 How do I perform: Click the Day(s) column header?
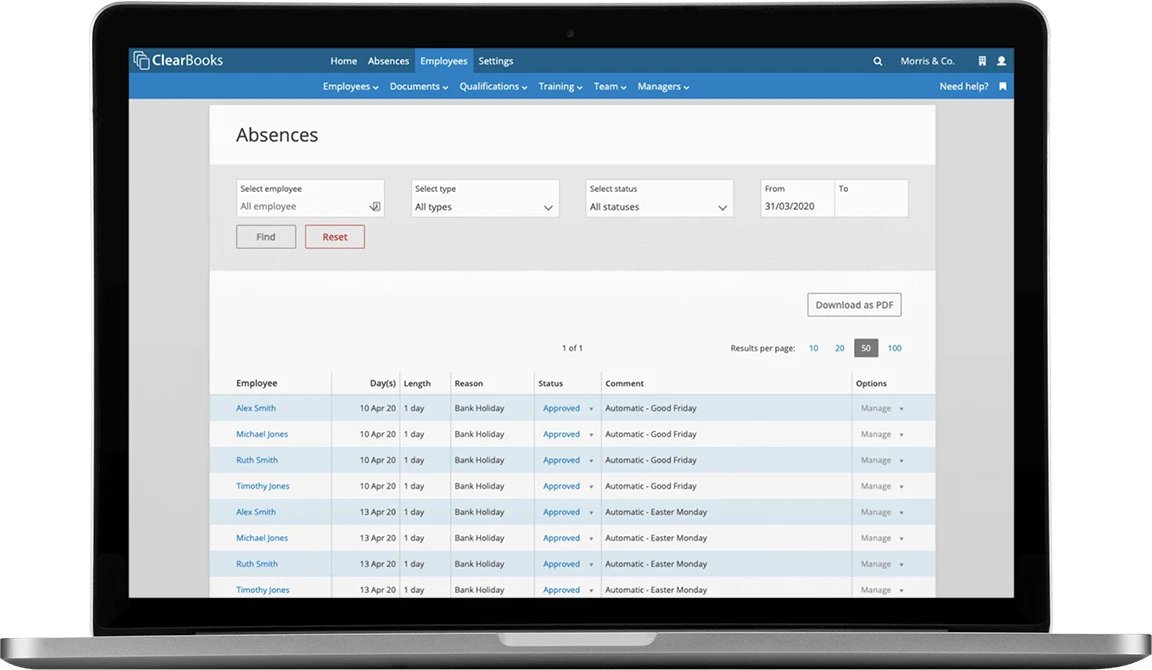point(383,383)
